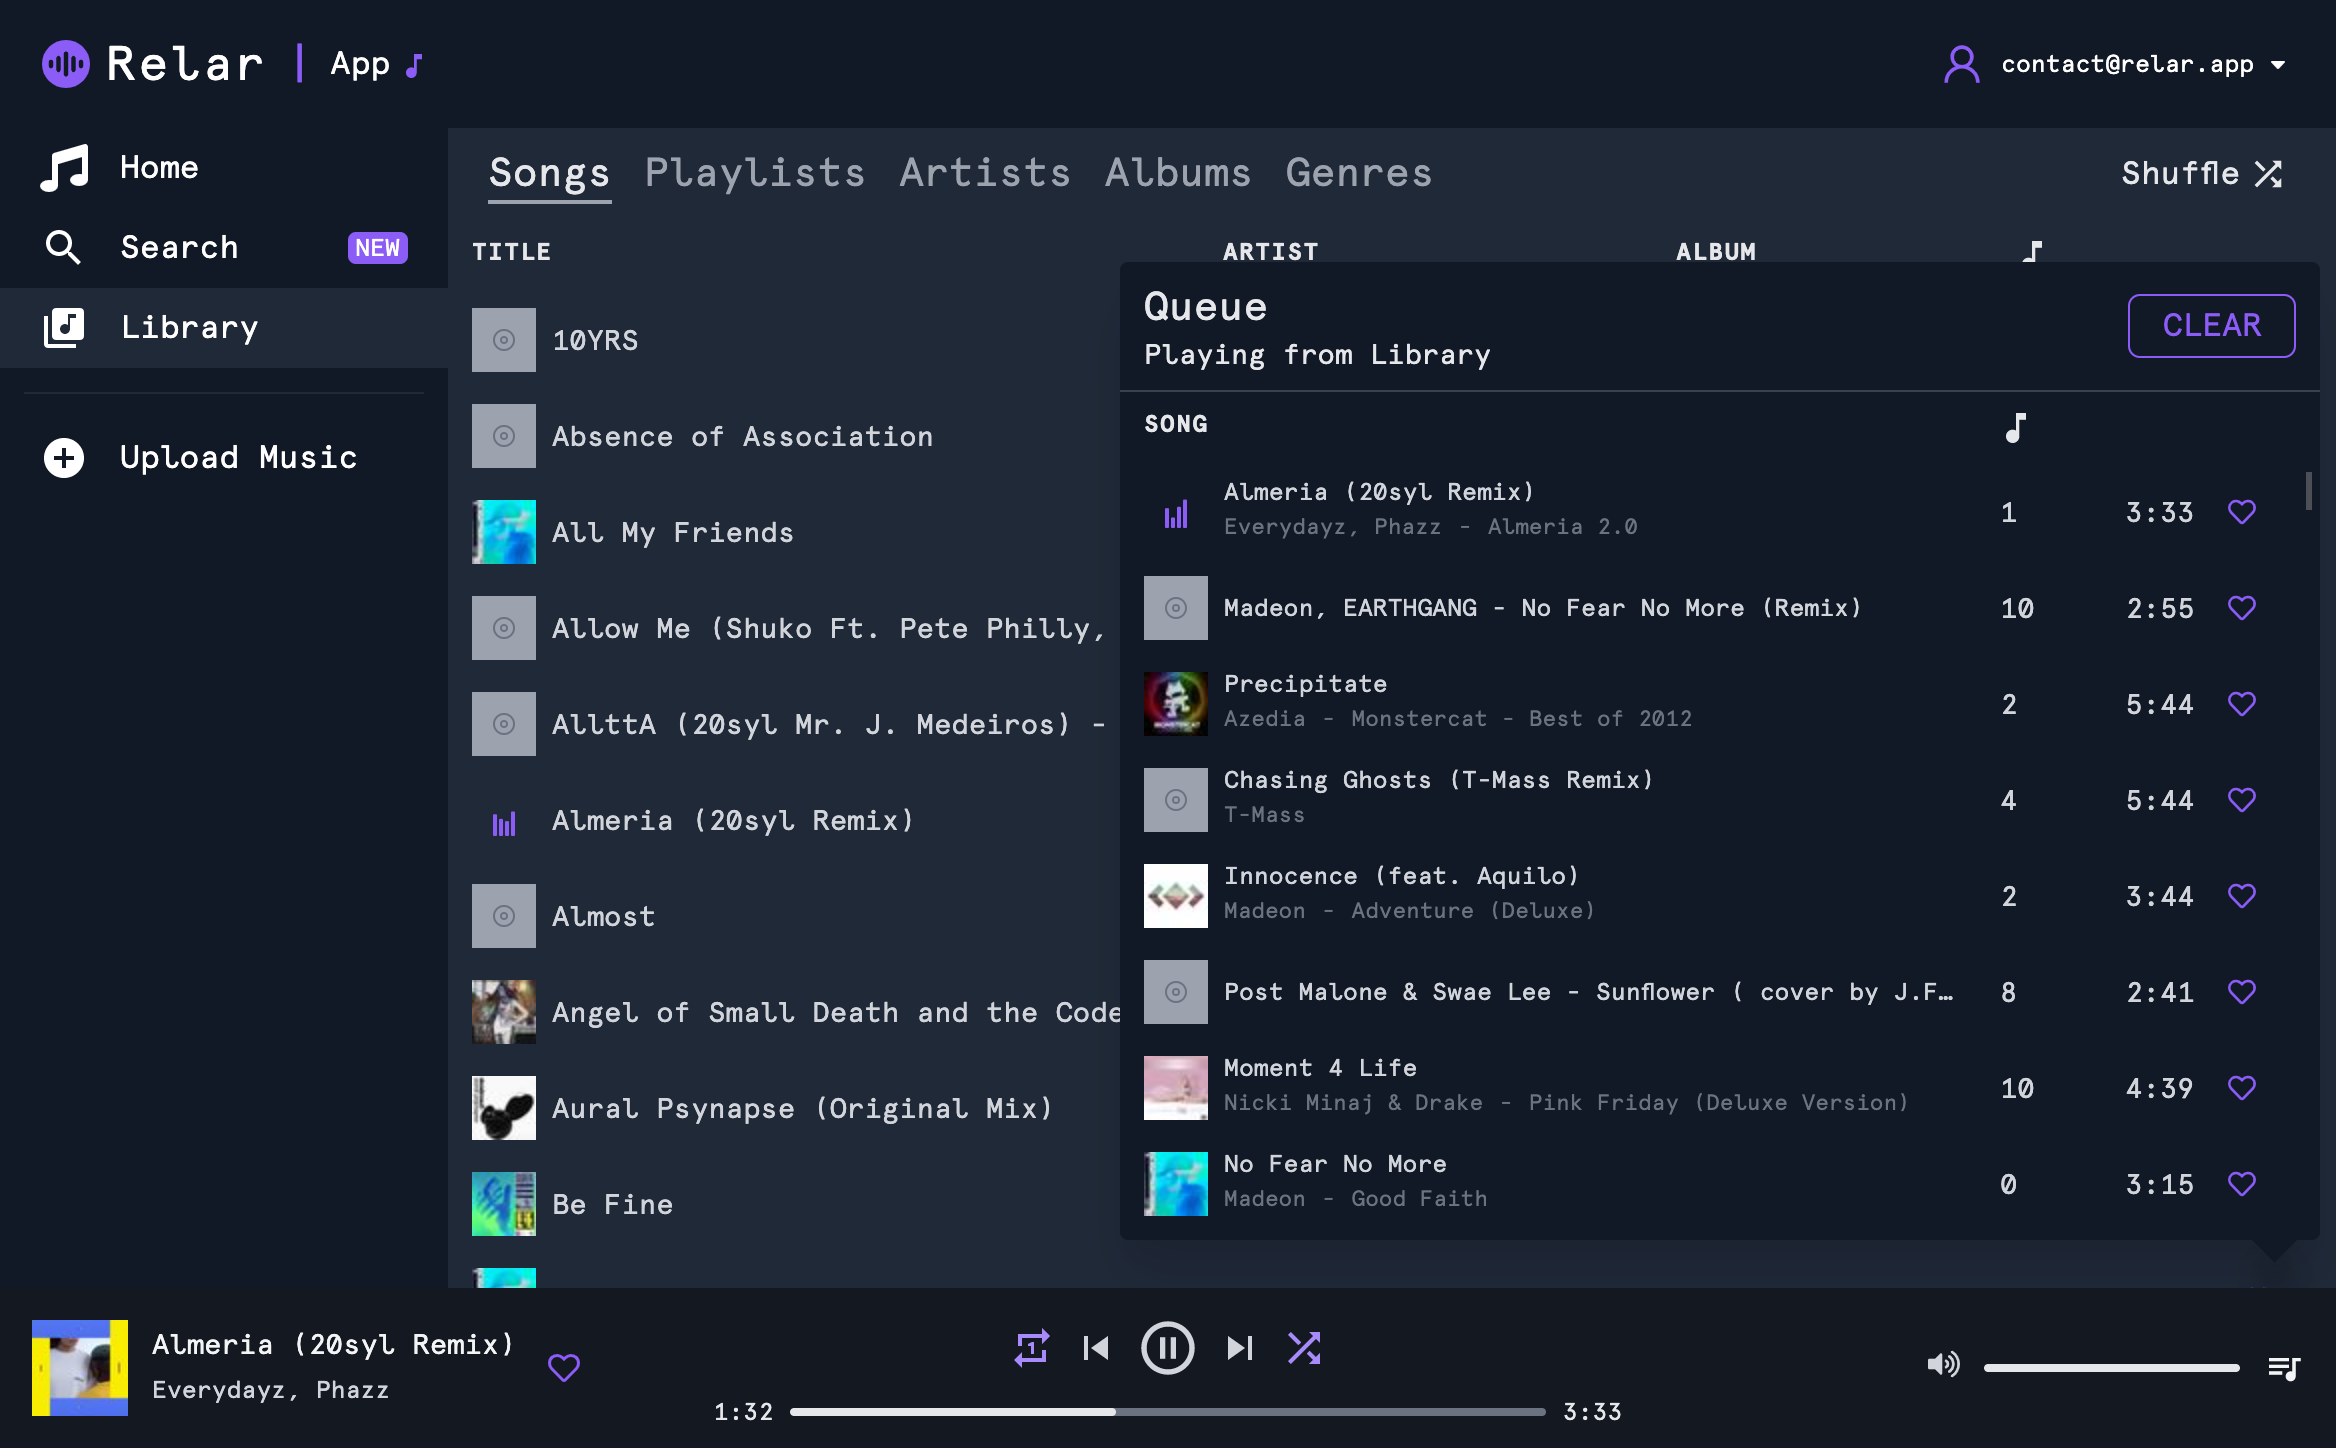The width and height of the screenshot is (2336, 1448).
Task: Click the music note column icon in library header
Action: pyautogui.click(x=2031, y=251)
